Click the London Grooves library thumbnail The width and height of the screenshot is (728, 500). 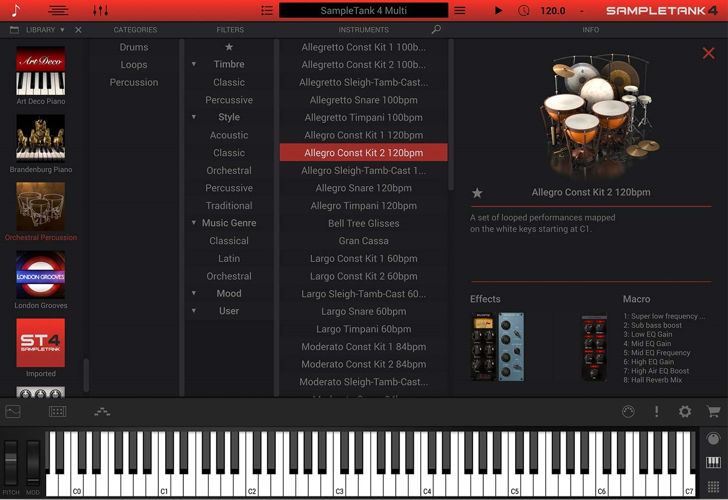tap(41, 275)
